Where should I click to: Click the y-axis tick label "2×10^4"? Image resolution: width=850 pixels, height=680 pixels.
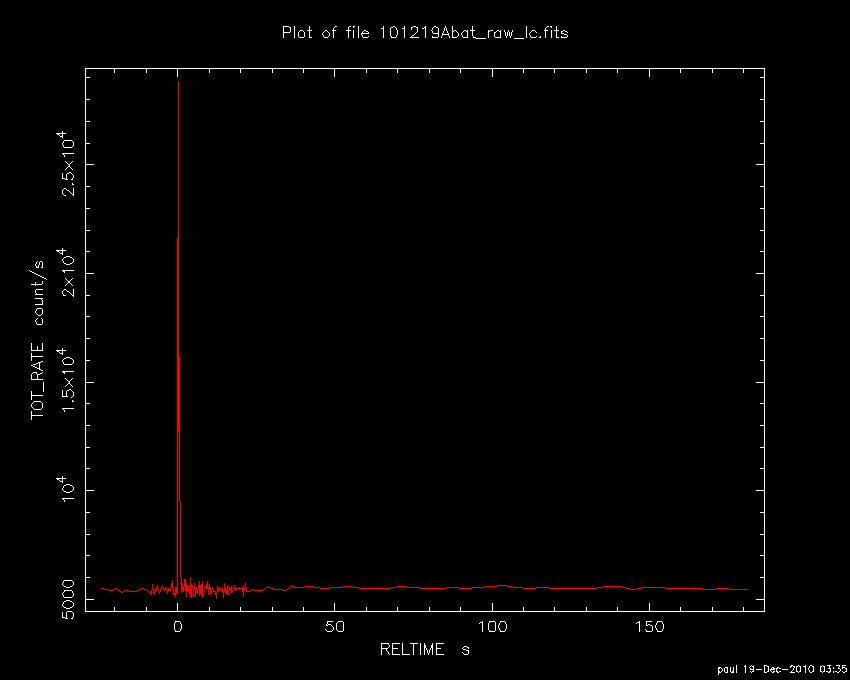click(67, 272)
